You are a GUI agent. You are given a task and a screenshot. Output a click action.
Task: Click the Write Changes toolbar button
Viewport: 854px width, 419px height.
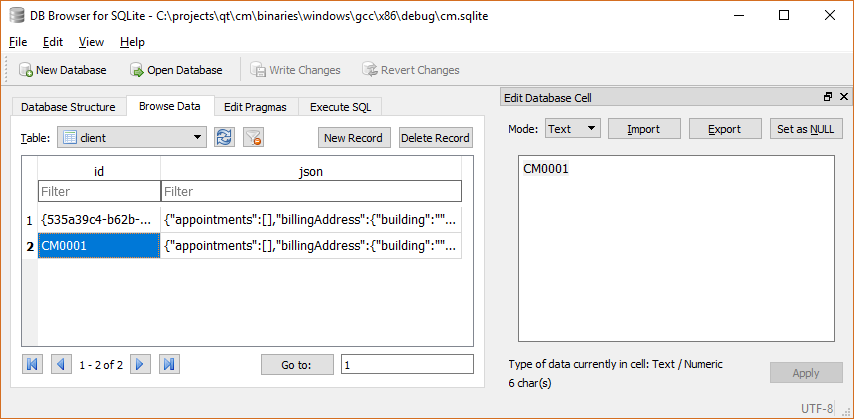coord(295,70)
